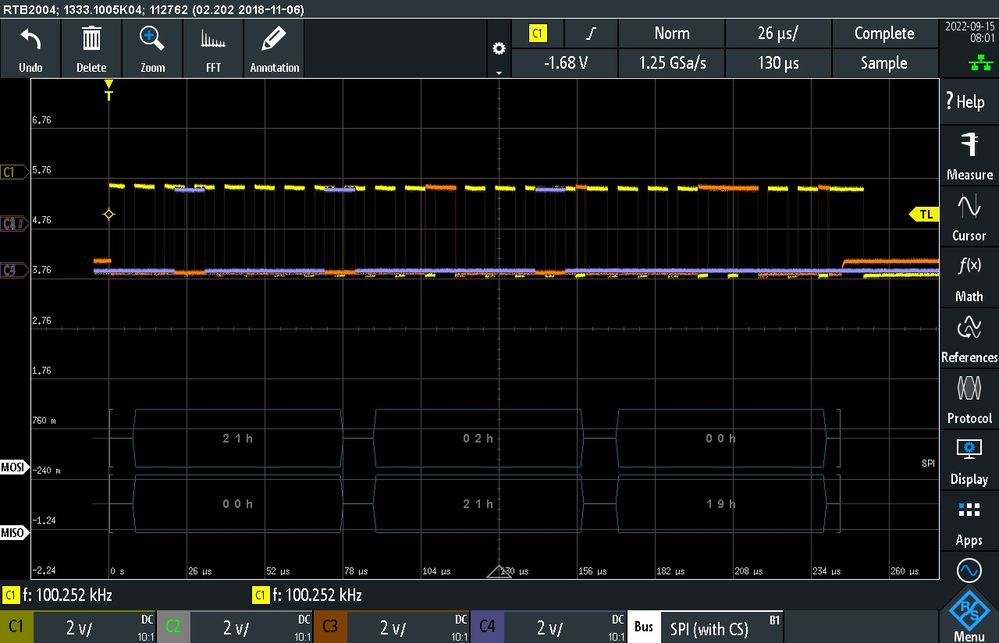Image resolution: width=999 pixels, height=643 pixels.
Task: Click MISO decoded byte 19h
Action: 721,503
